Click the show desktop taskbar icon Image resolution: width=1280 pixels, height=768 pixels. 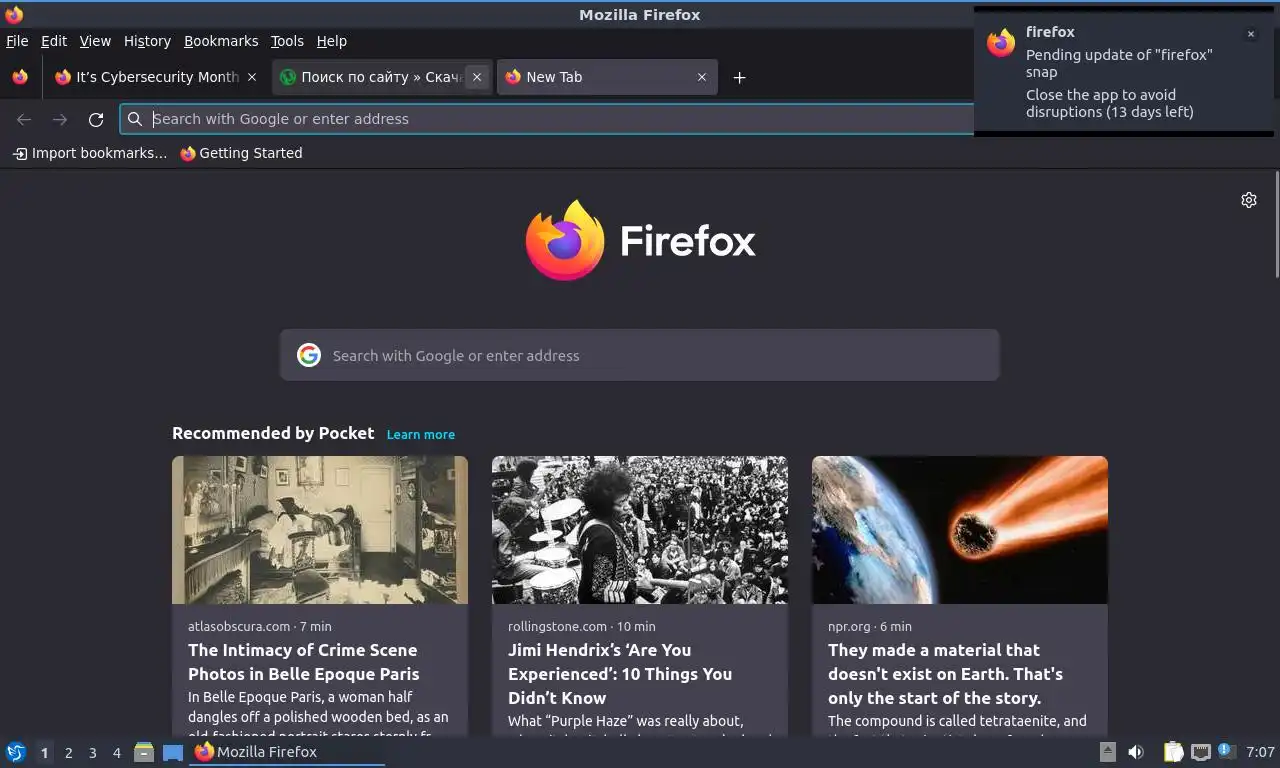pyautogui.click(x=173, y=752)
